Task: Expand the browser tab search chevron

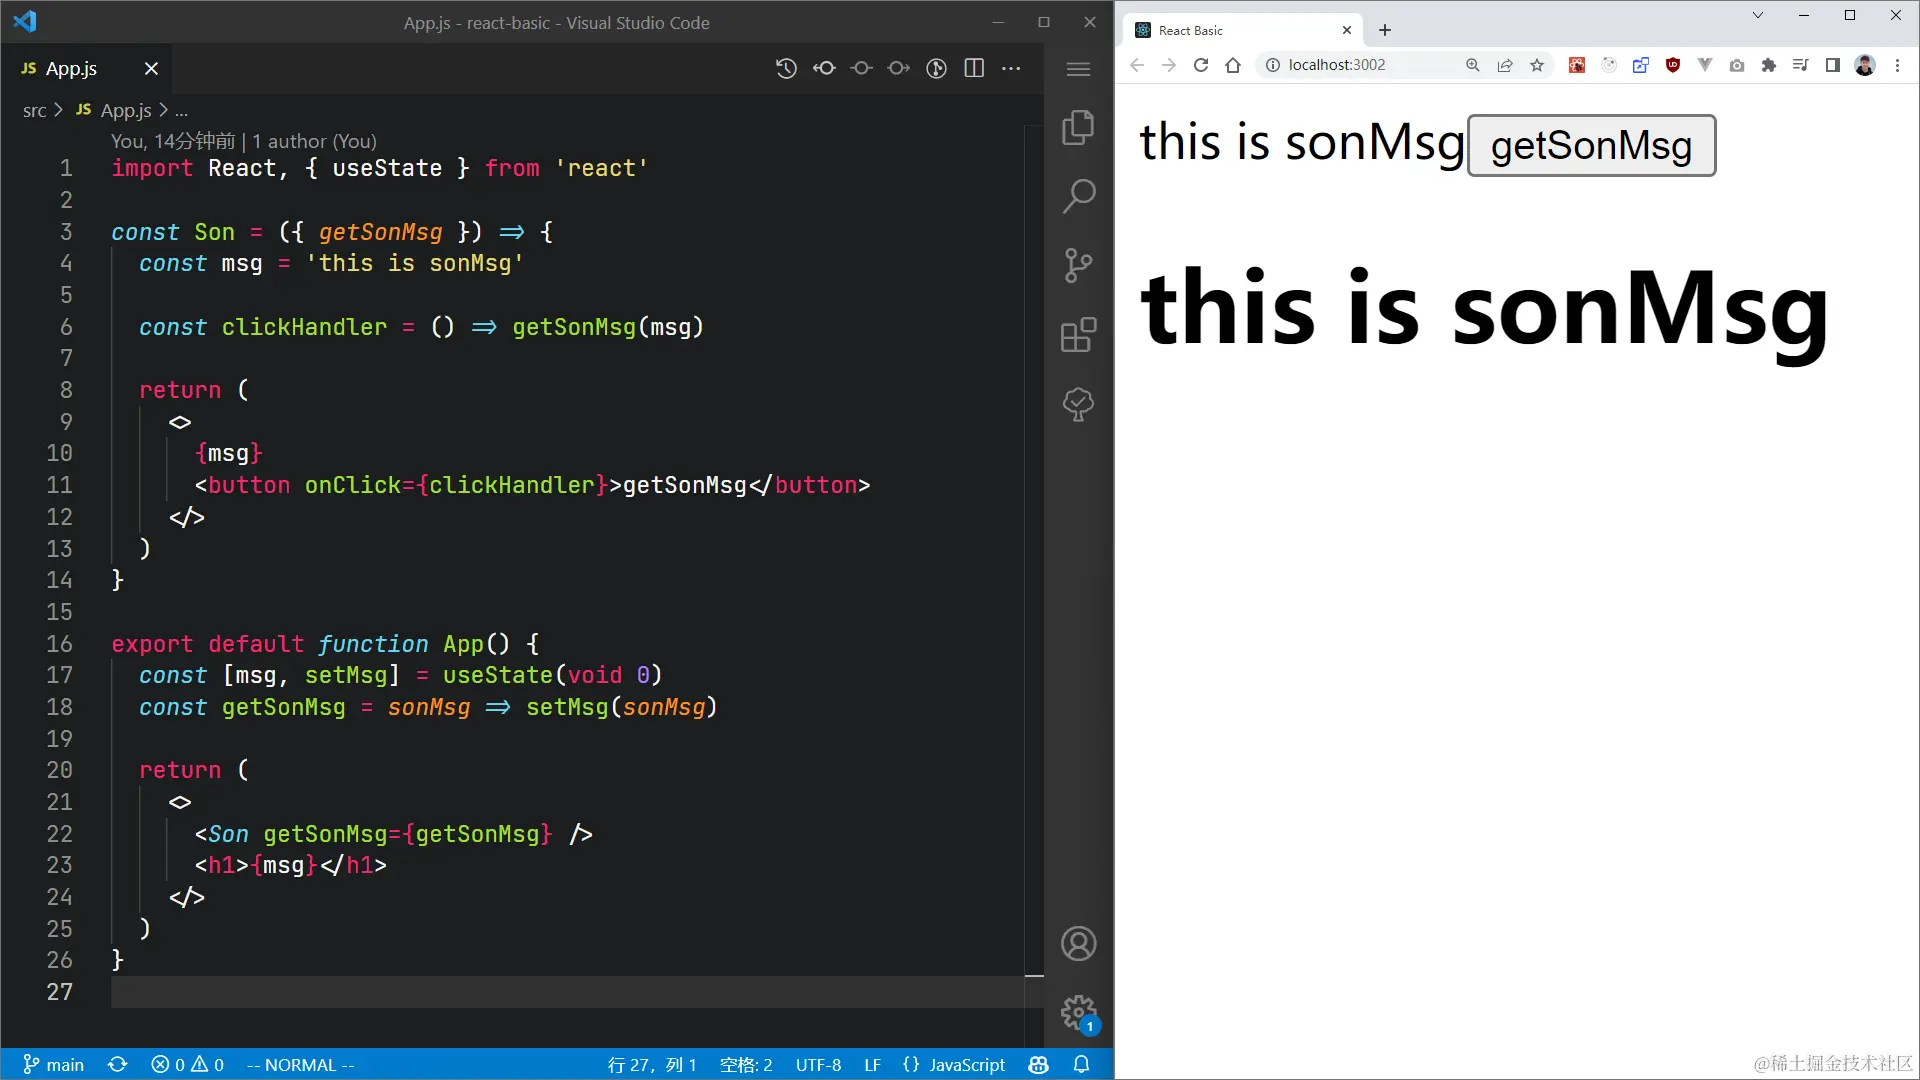Action: coord(1757,15)
